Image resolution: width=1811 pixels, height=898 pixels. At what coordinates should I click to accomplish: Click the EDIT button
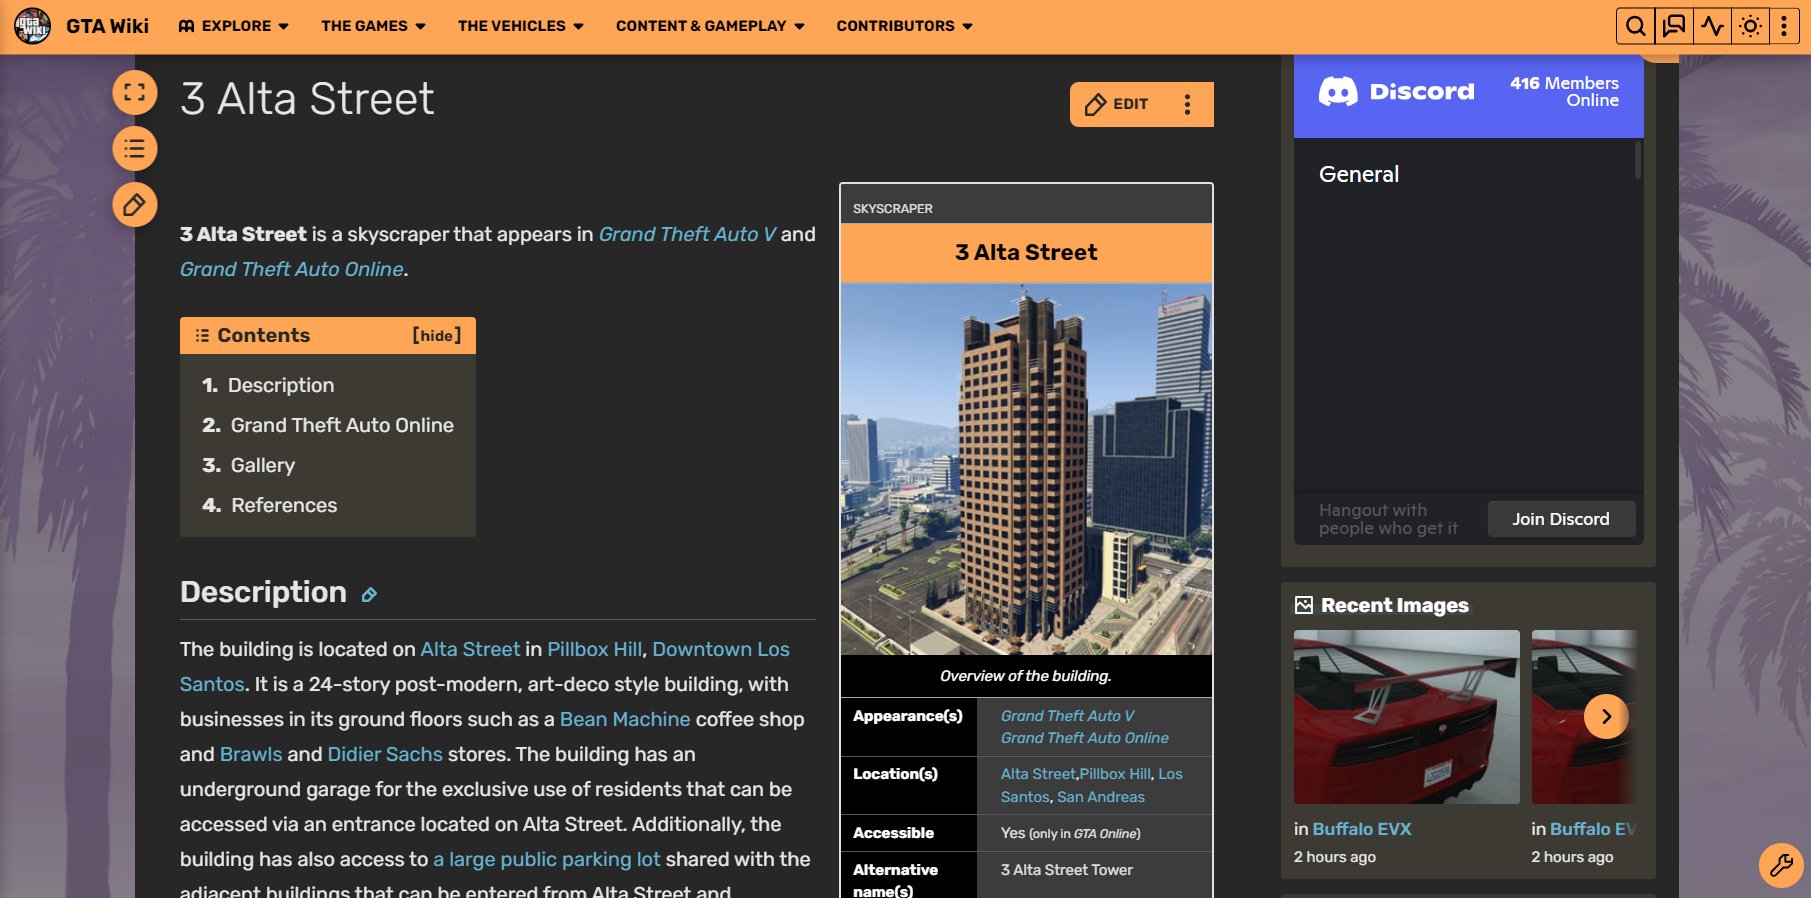tap(1116, 104)
